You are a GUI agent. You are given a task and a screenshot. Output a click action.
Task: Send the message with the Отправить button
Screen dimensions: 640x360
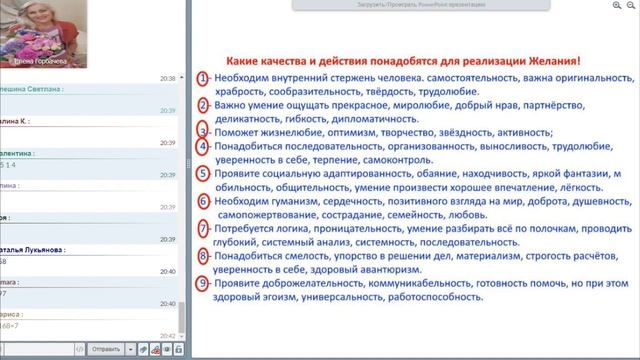pos(106,349)
